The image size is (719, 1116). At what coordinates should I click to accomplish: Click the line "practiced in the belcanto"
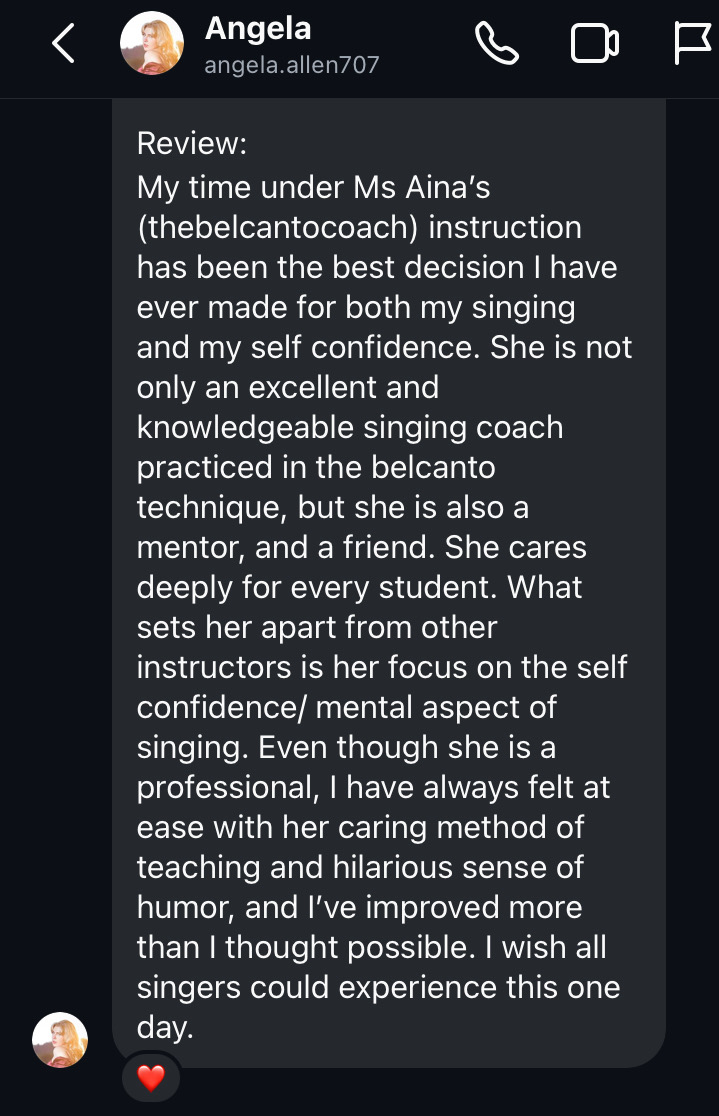(x=316, y=467)
